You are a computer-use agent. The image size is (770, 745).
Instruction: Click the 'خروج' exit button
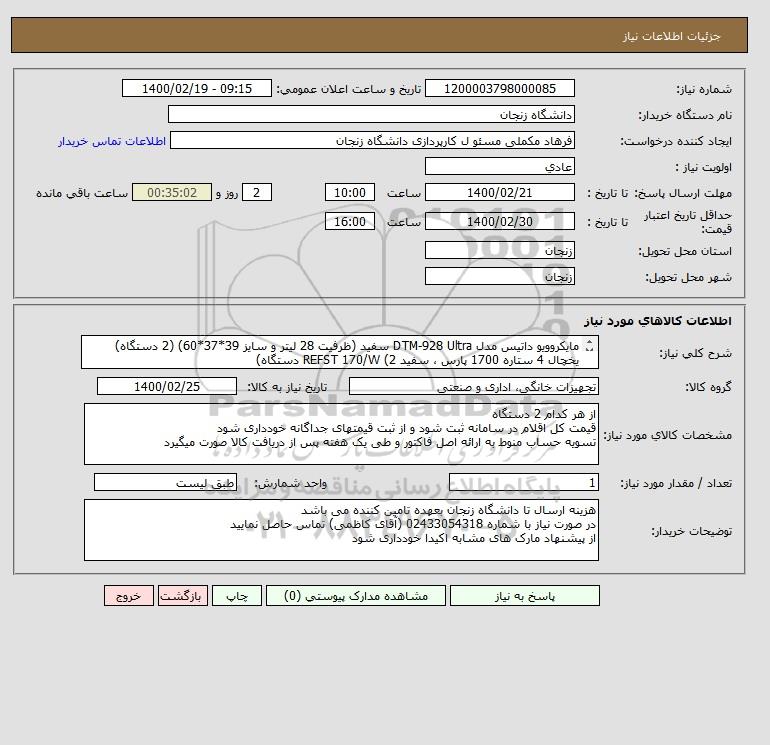pos(129,596)
